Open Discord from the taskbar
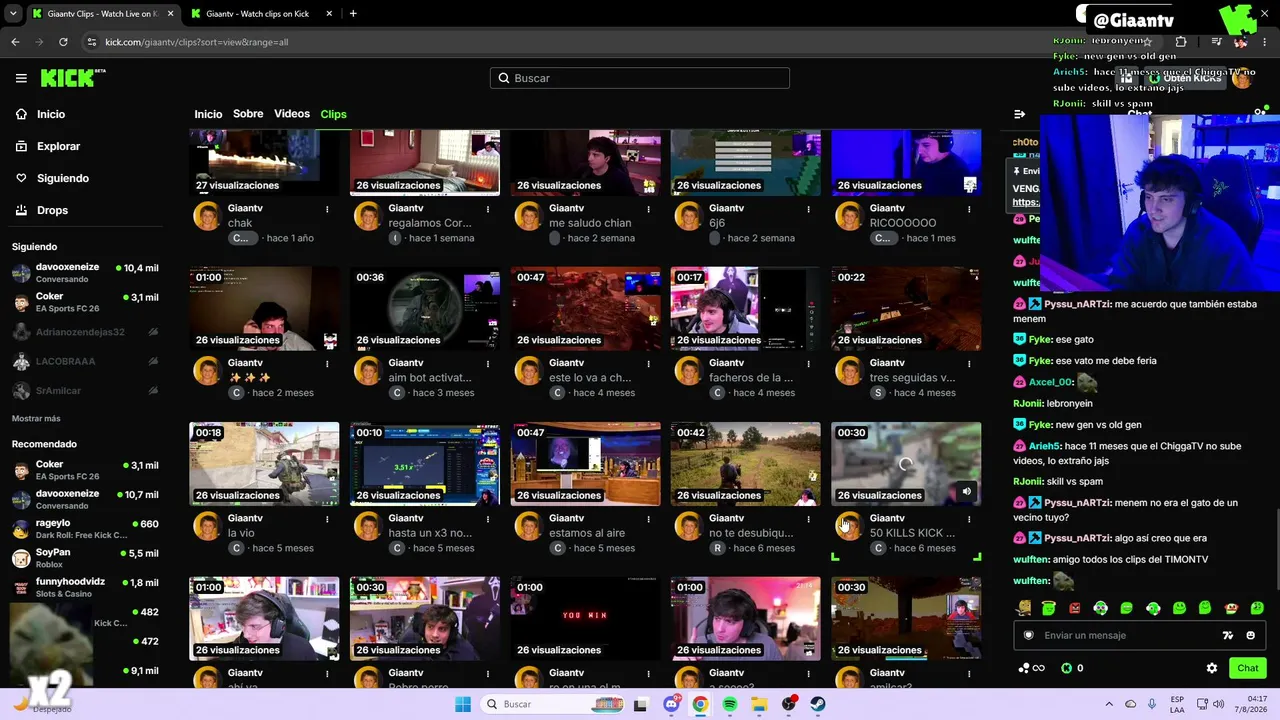Screen dimensions: 1280x720 [x=671, y=704]
